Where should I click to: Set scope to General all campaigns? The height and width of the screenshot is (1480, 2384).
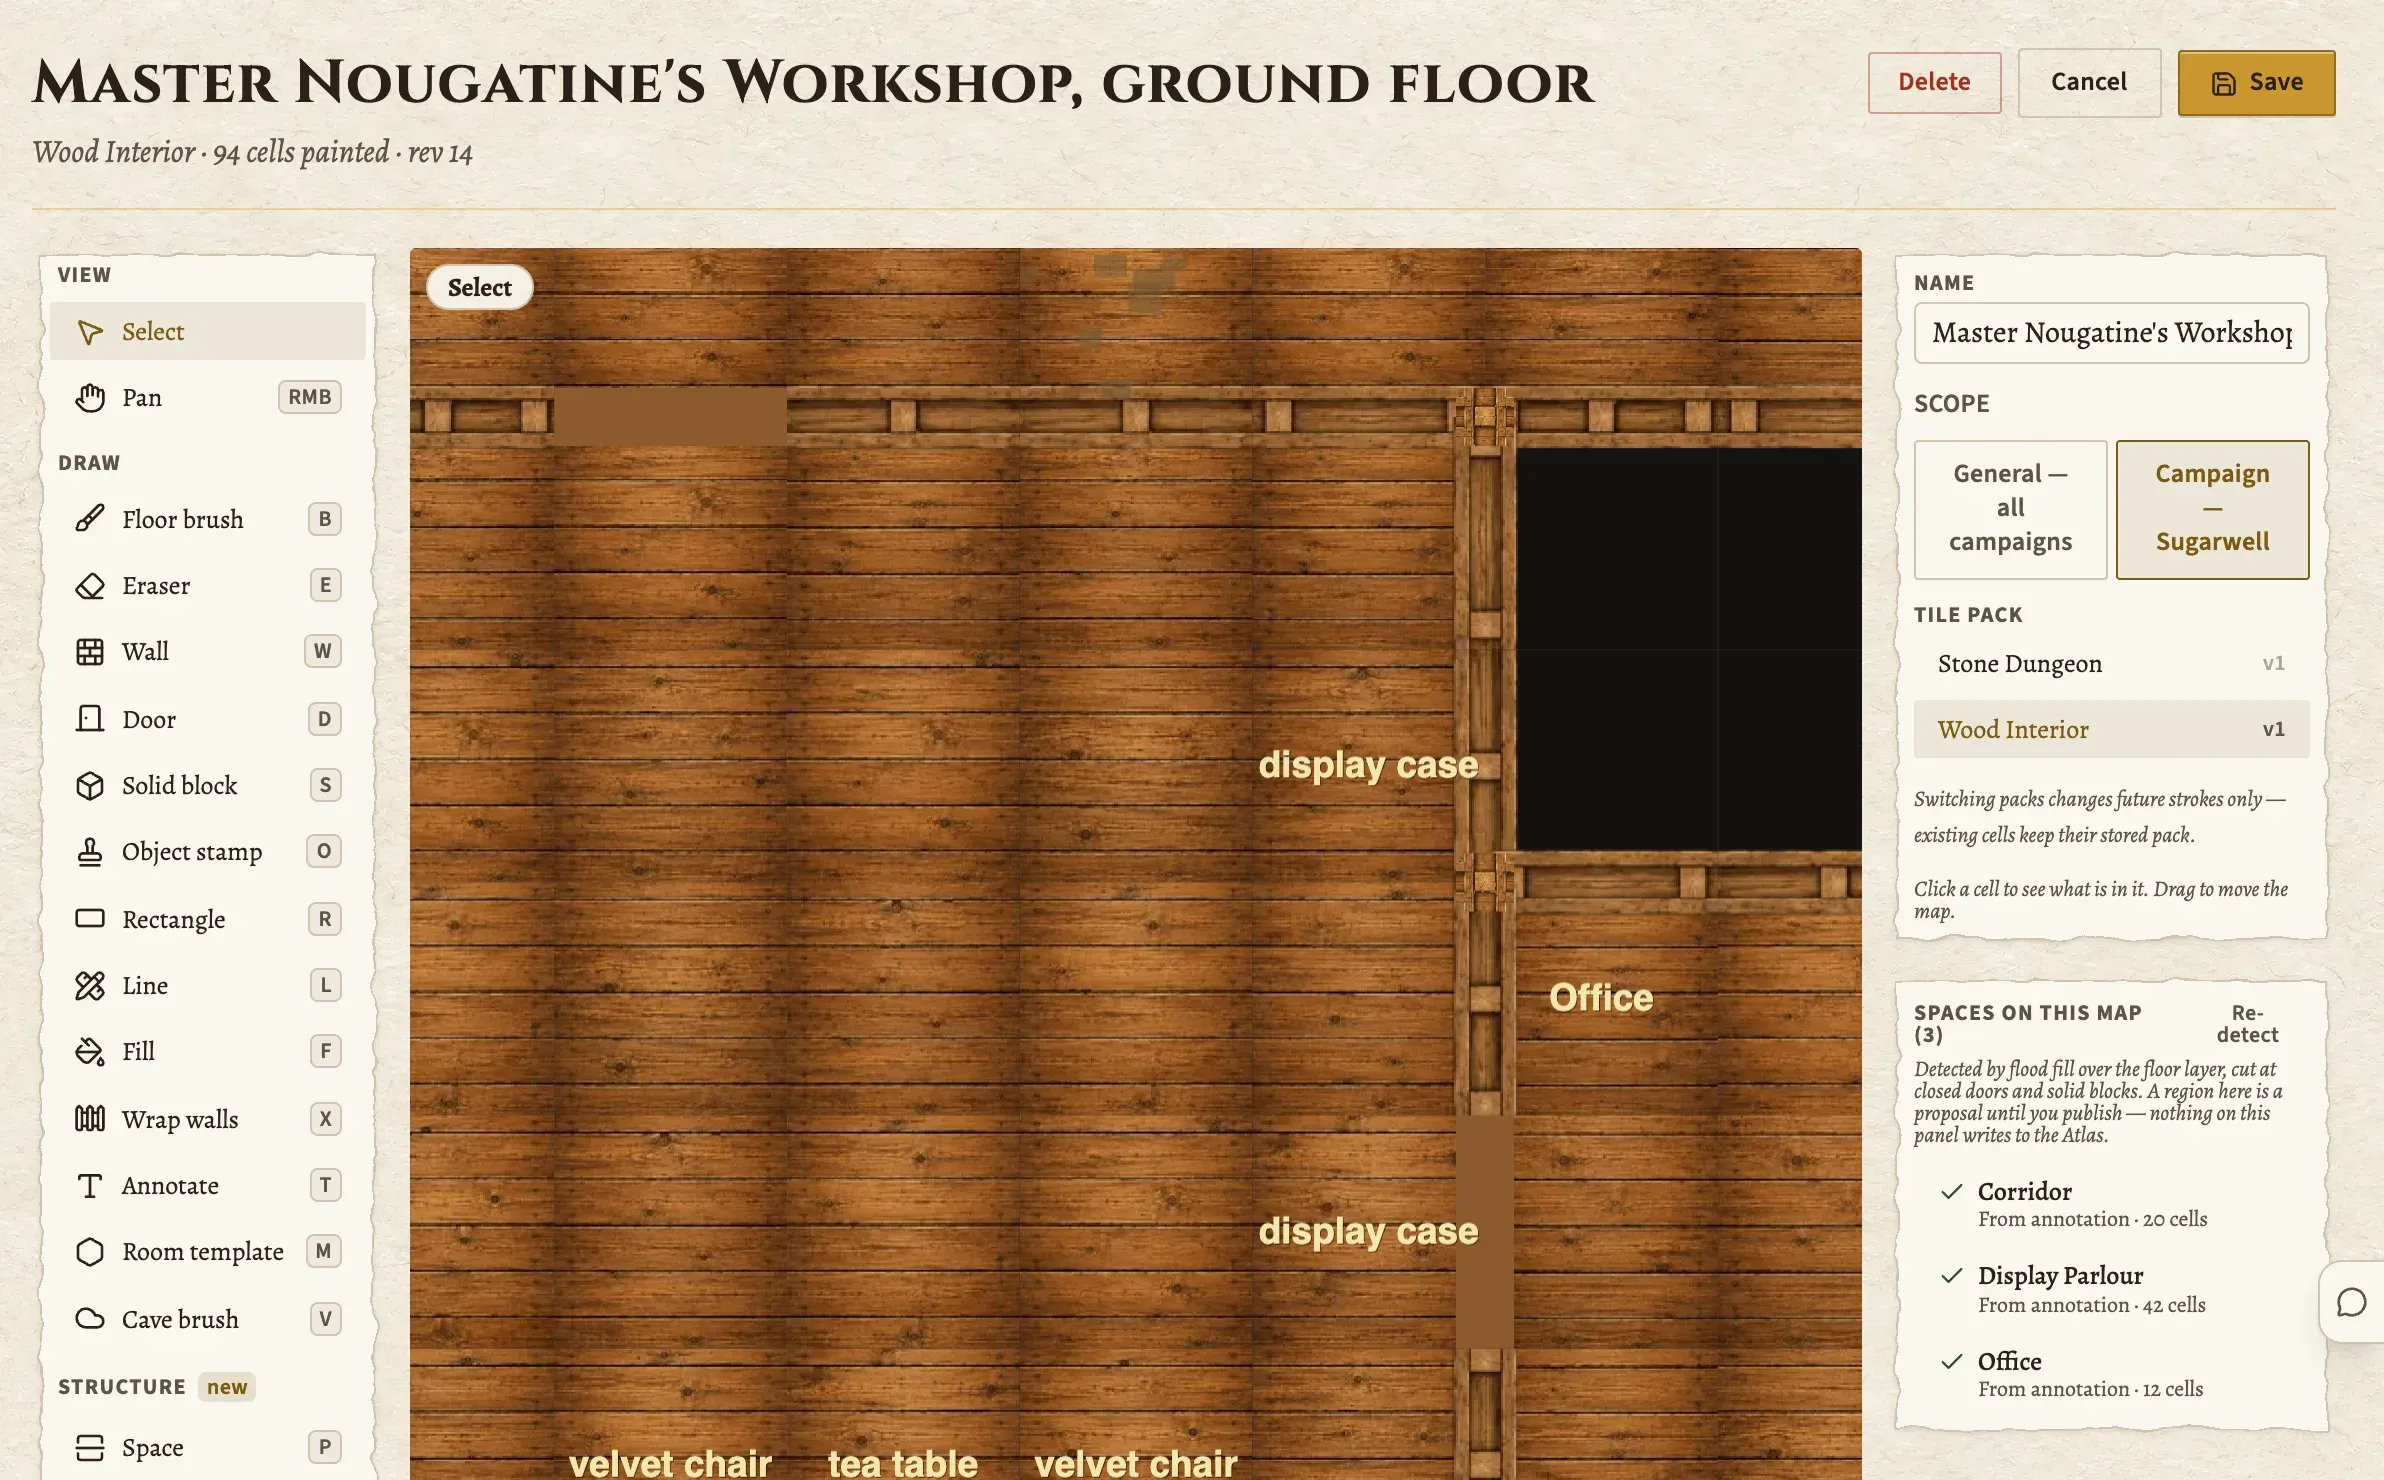[x=2010, y=508]
